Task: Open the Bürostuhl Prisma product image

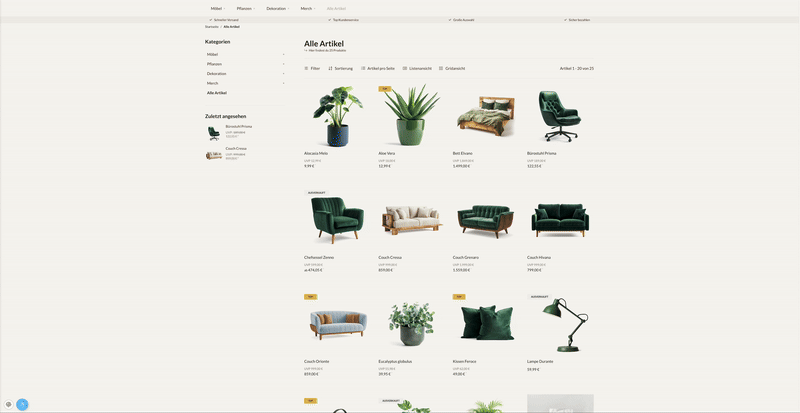Action: point(560,116)
